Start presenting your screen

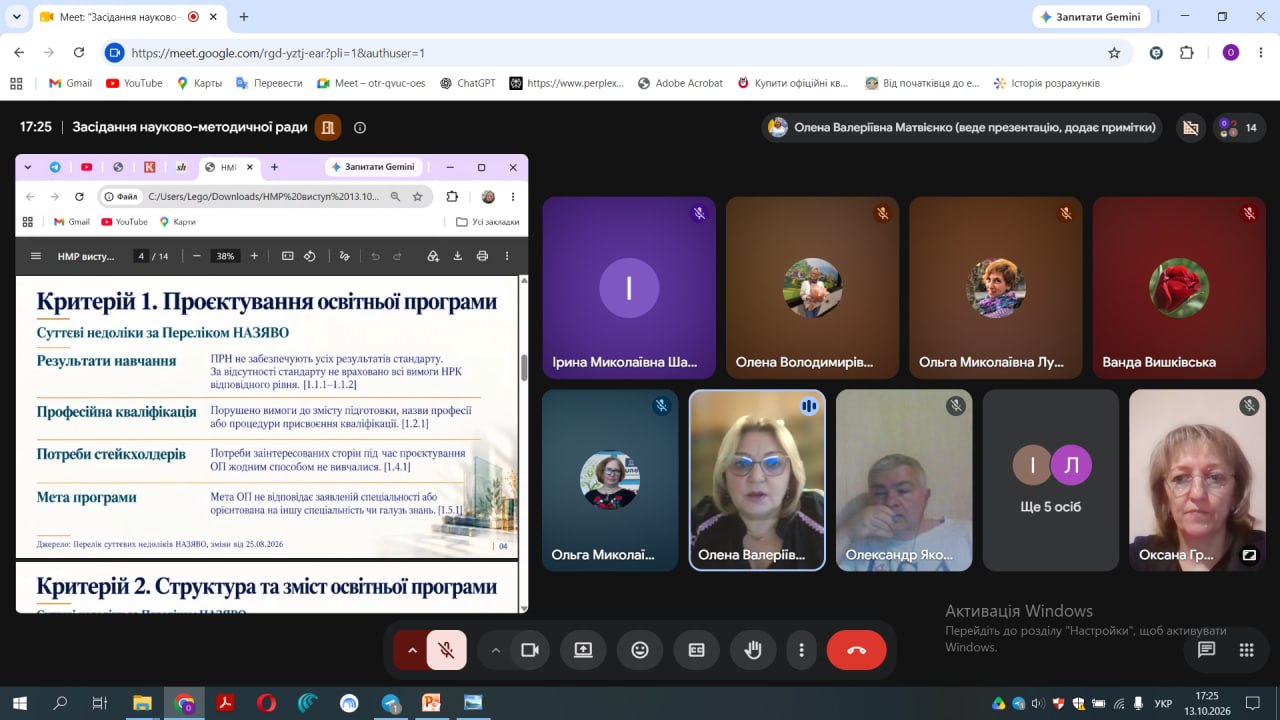point(583,650)
